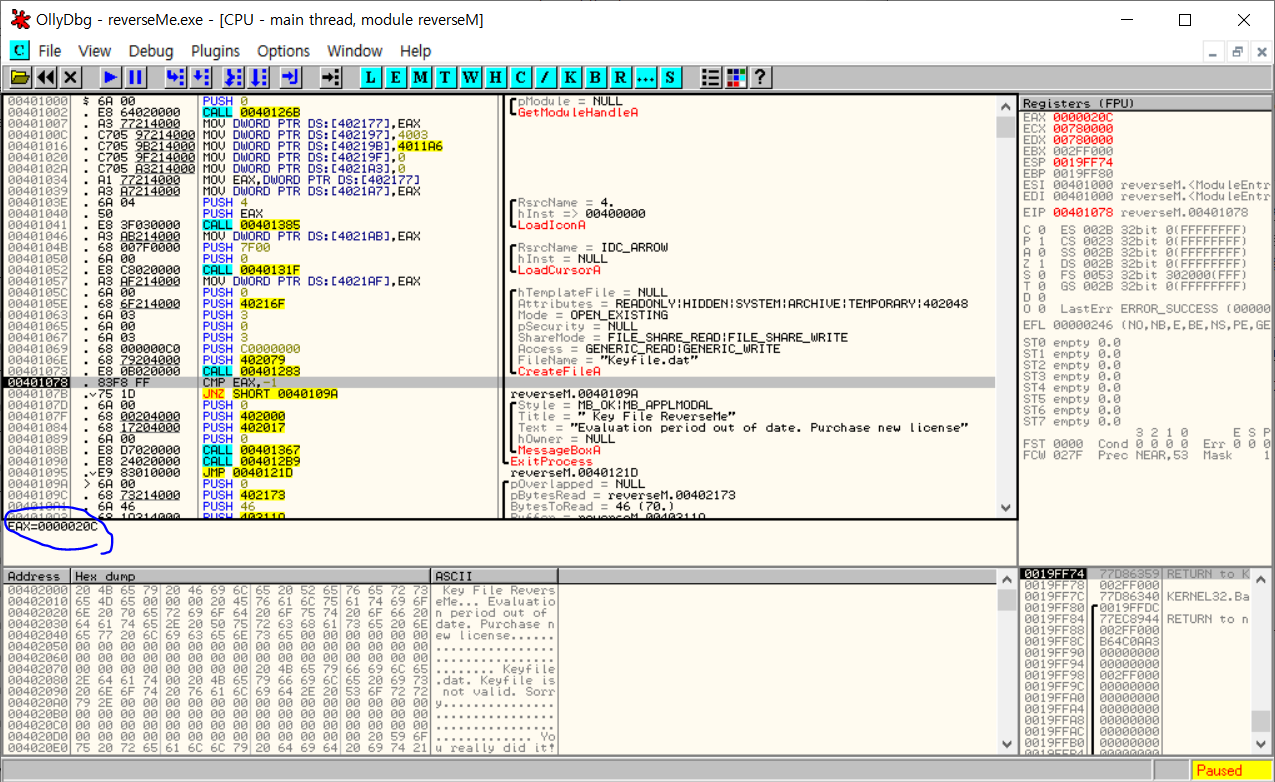
Task: Click the Hex dump column header
Action: coord(251,576)
